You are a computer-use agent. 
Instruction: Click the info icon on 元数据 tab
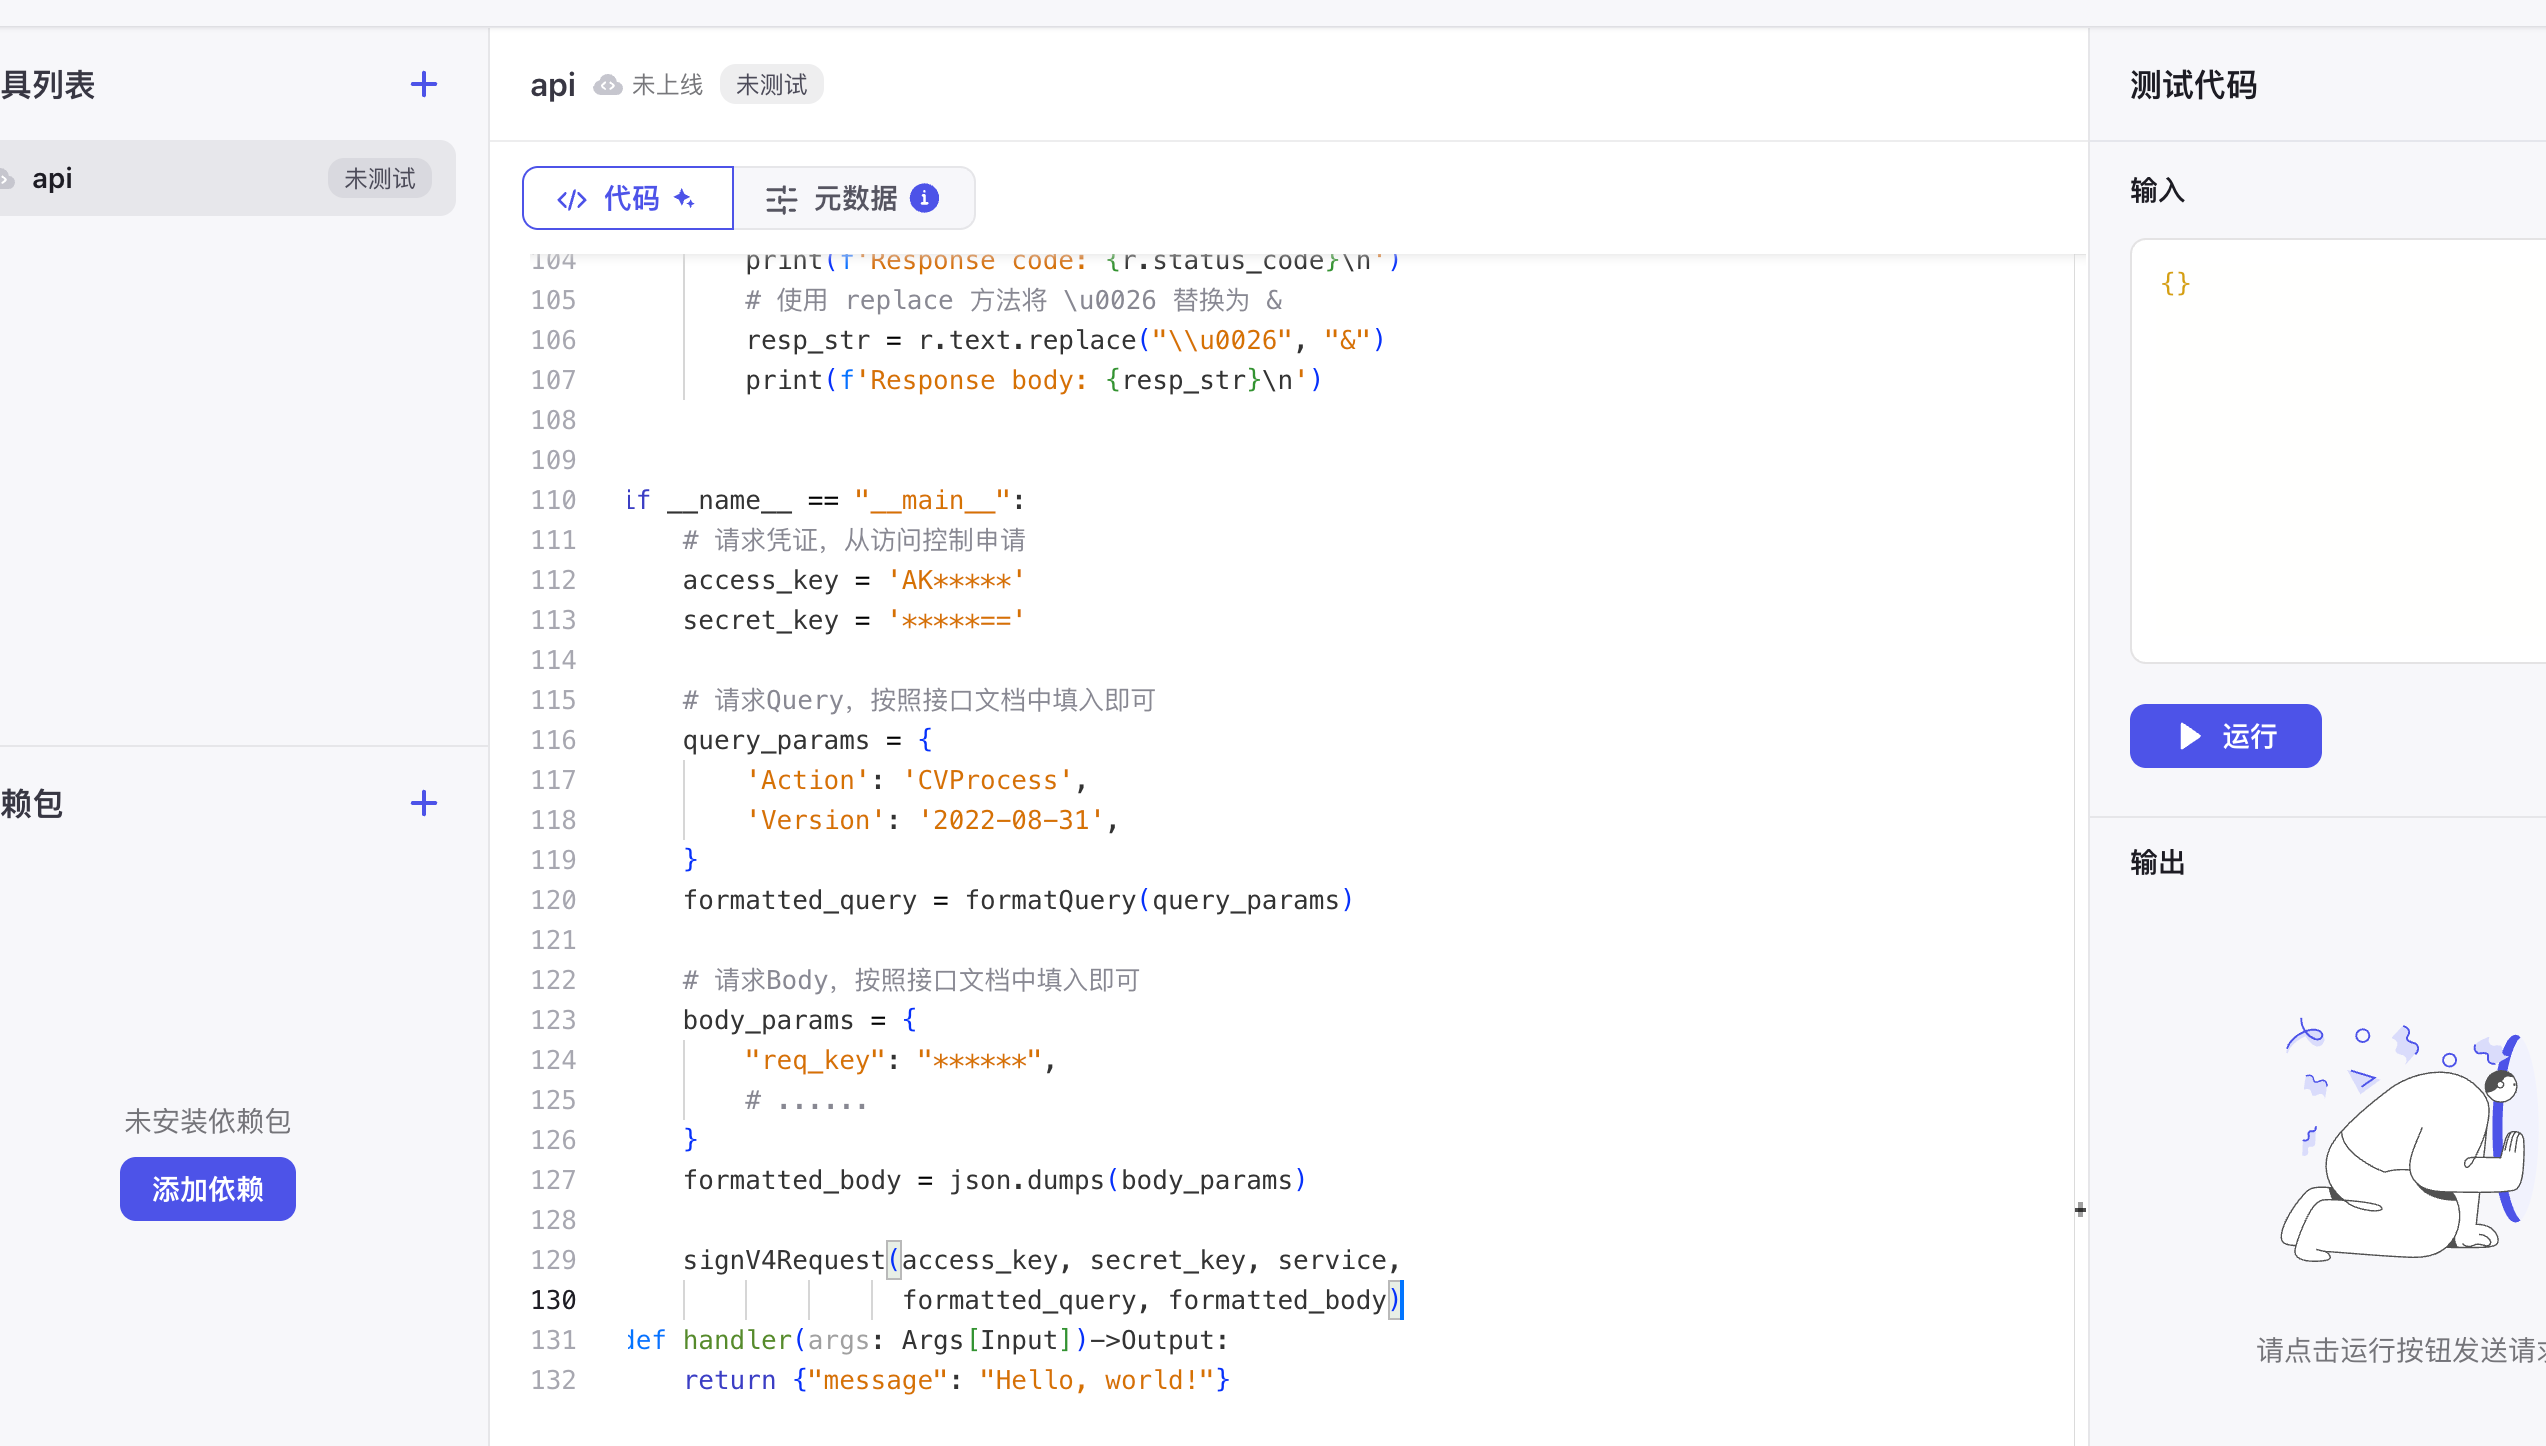pyautogui.click(x=925, y=198)
